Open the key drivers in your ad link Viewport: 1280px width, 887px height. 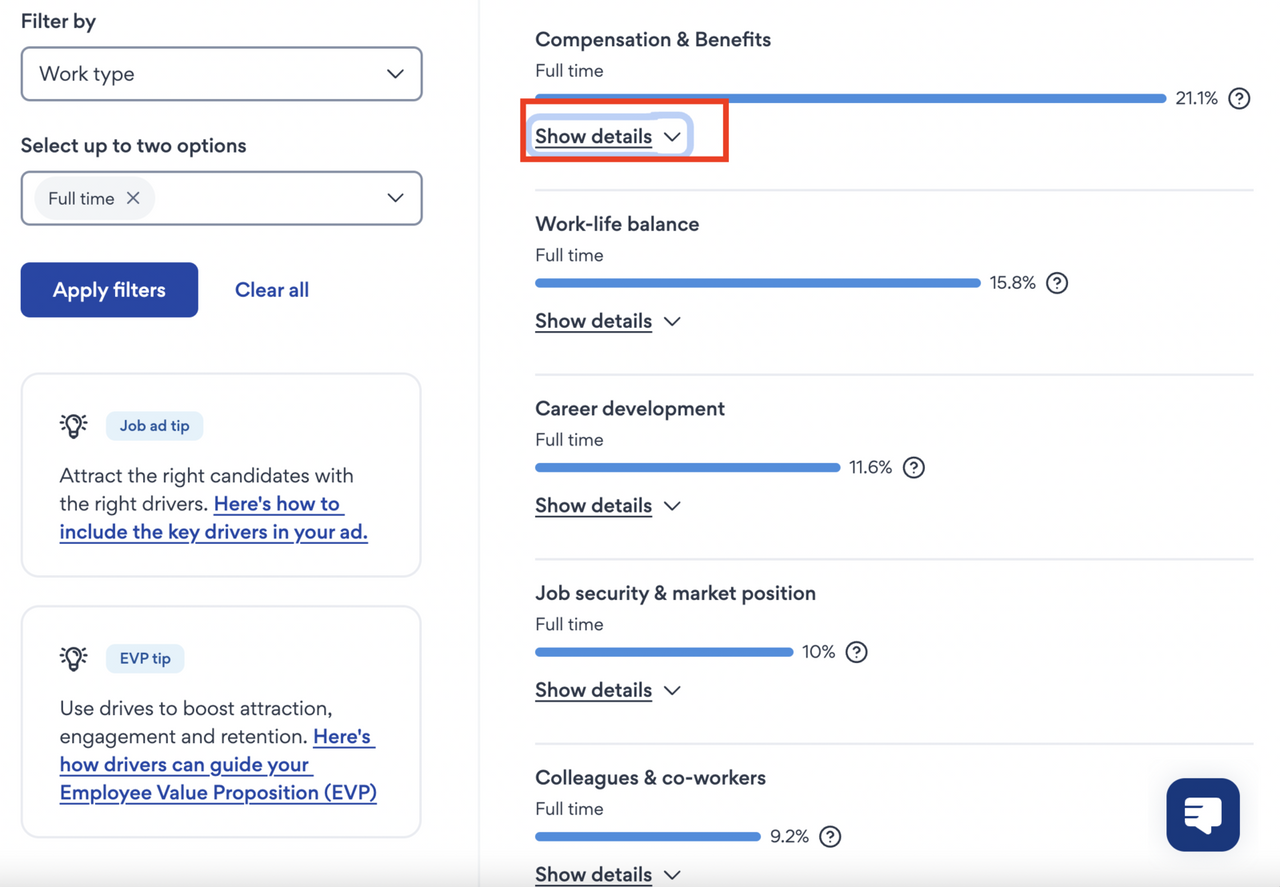[x=213, y=531]
